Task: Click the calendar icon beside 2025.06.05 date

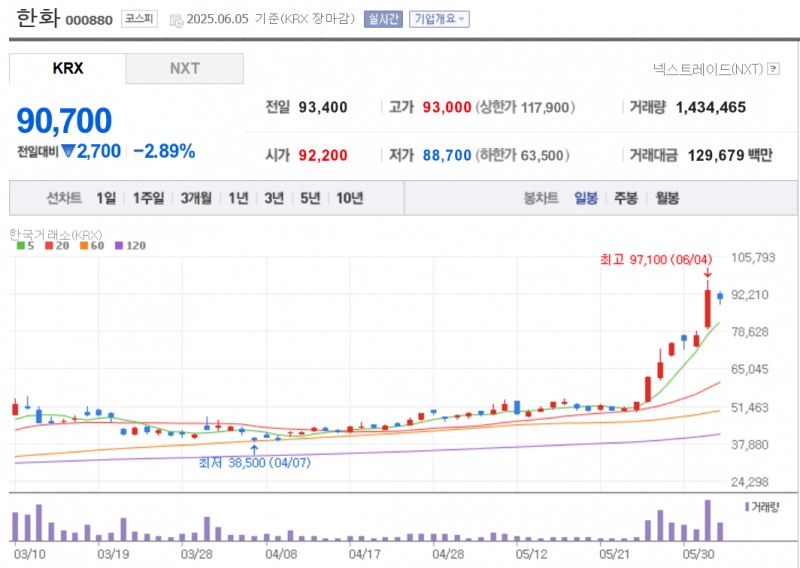Action: [x=176, y=20]
